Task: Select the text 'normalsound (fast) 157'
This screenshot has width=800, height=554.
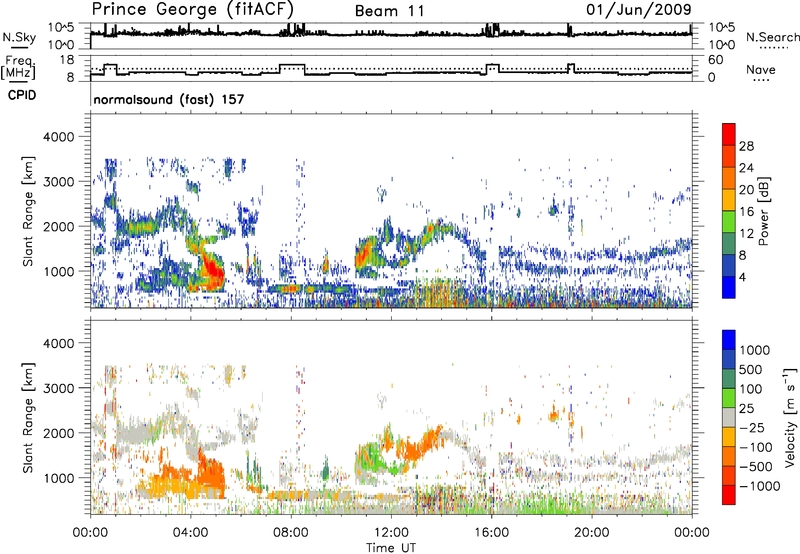Action: [169, 99]
